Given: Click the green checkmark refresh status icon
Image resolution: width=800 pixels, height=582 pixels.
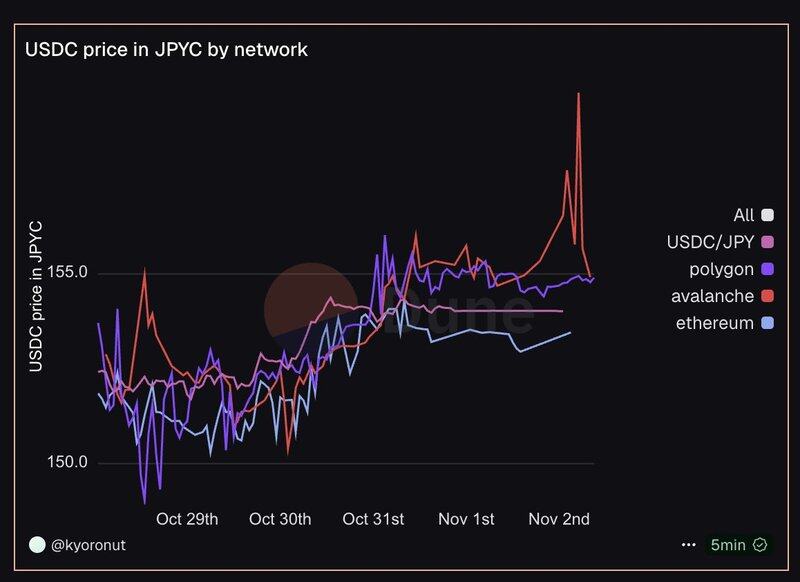Looking at the screenshot, I should point(760,545).
